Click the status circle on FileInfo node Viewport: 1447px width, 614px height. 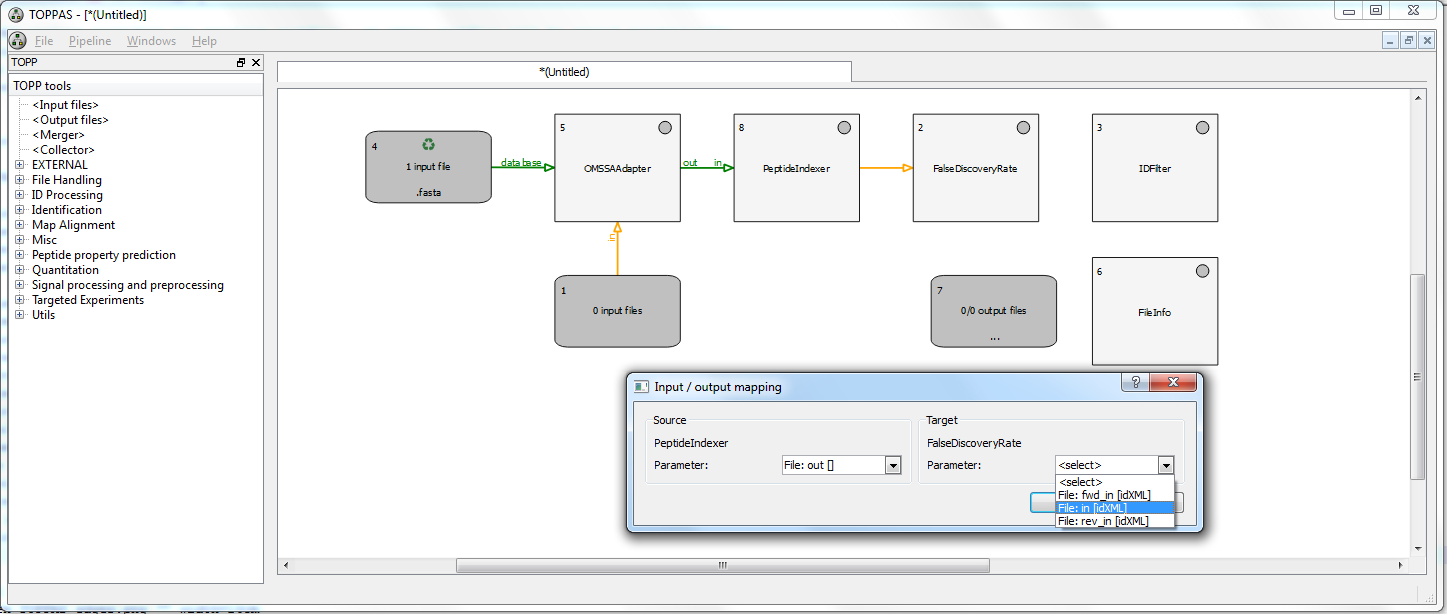[x=1202, y=271]
